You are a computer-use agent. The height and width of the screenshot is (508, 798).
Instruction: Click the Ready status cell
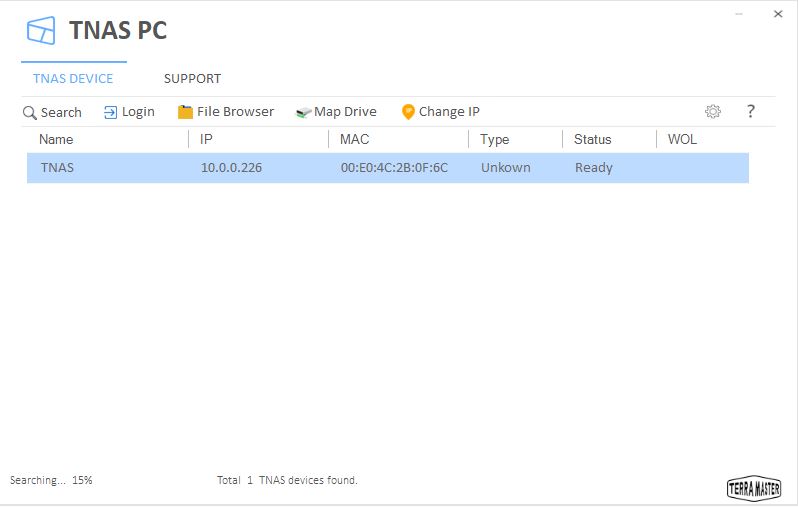pos(593,168)
